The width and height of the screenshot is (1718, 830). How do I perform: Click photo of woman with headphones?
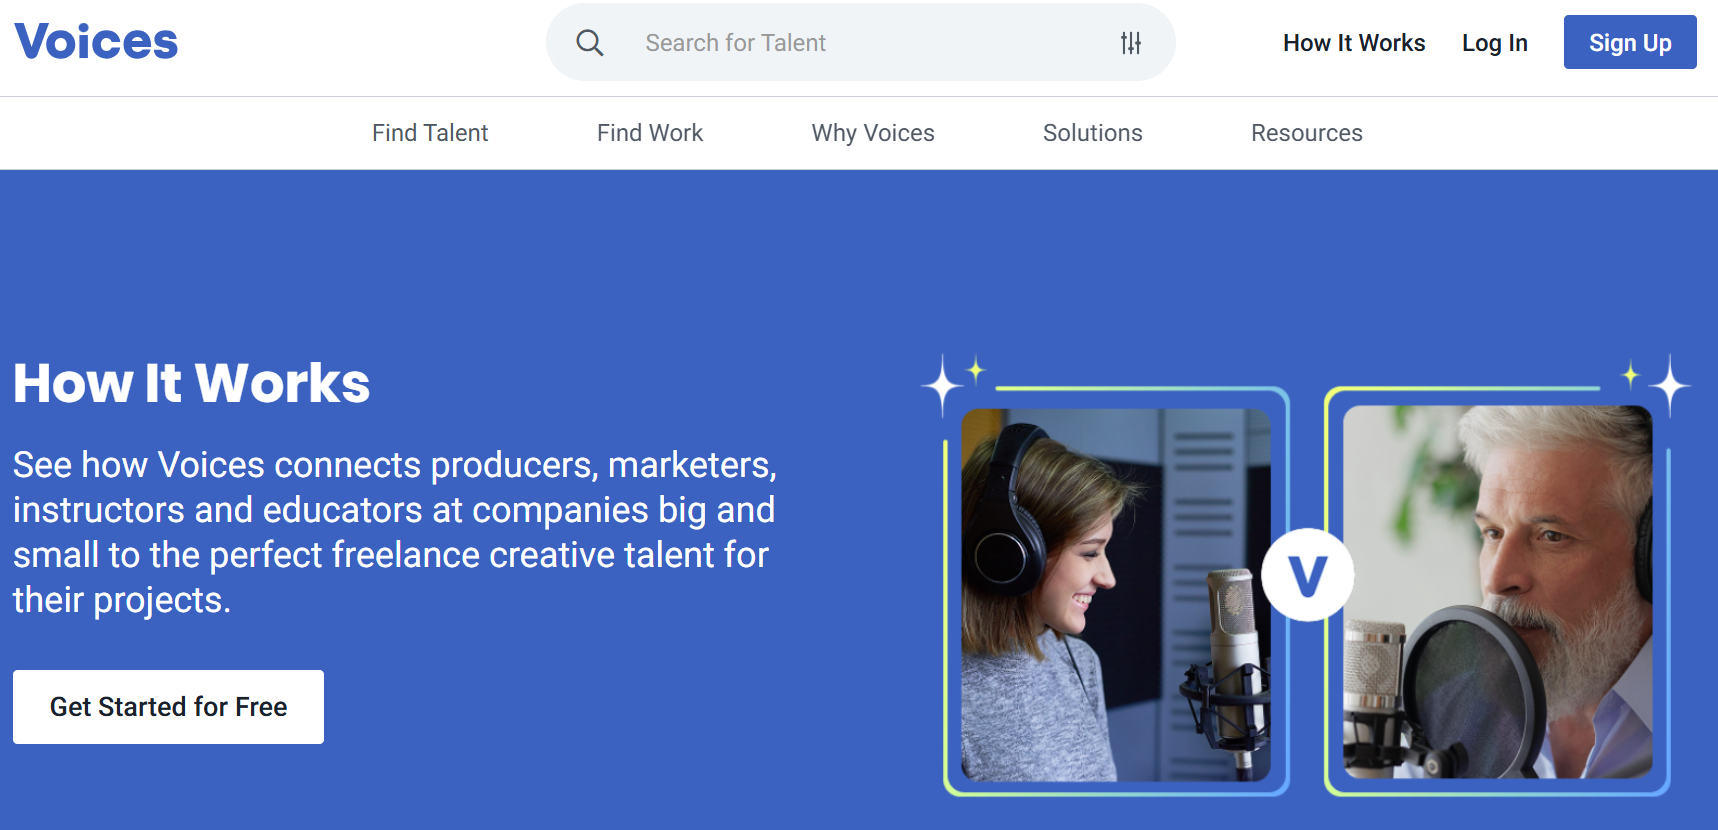(1116, 595)
